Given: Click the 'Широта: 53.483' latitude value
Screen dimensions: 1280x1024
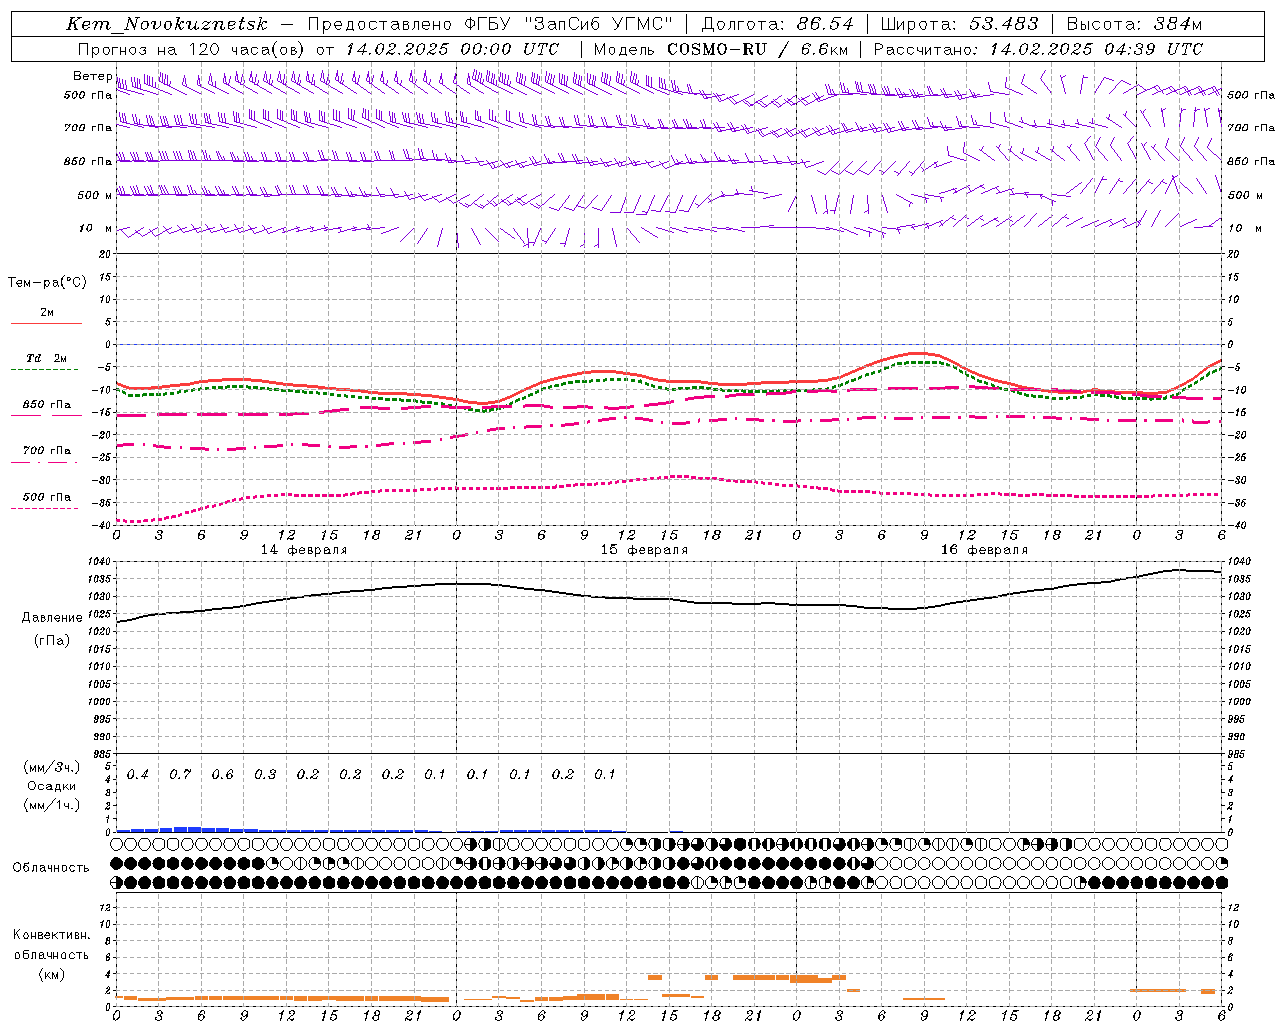Looking at the screenshot, I should click(x=960, y=24).
